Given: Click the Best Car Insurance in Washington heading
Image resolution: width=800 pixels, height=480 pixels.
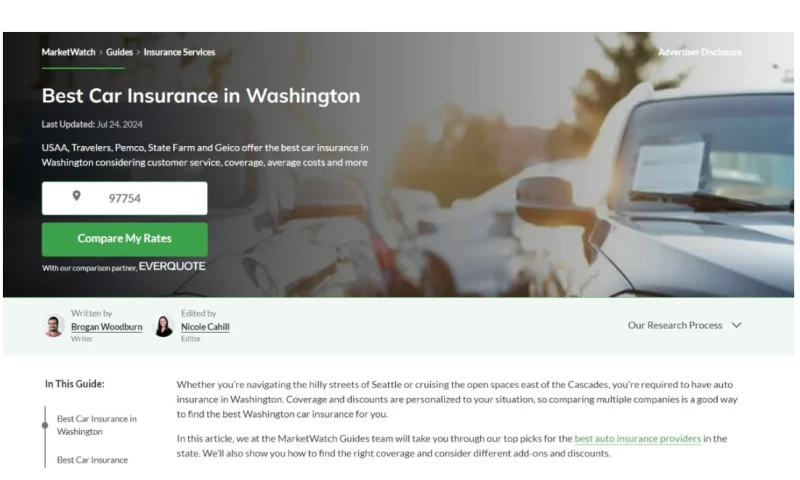Looking at the screenshot, I should [x=201, y=96].
